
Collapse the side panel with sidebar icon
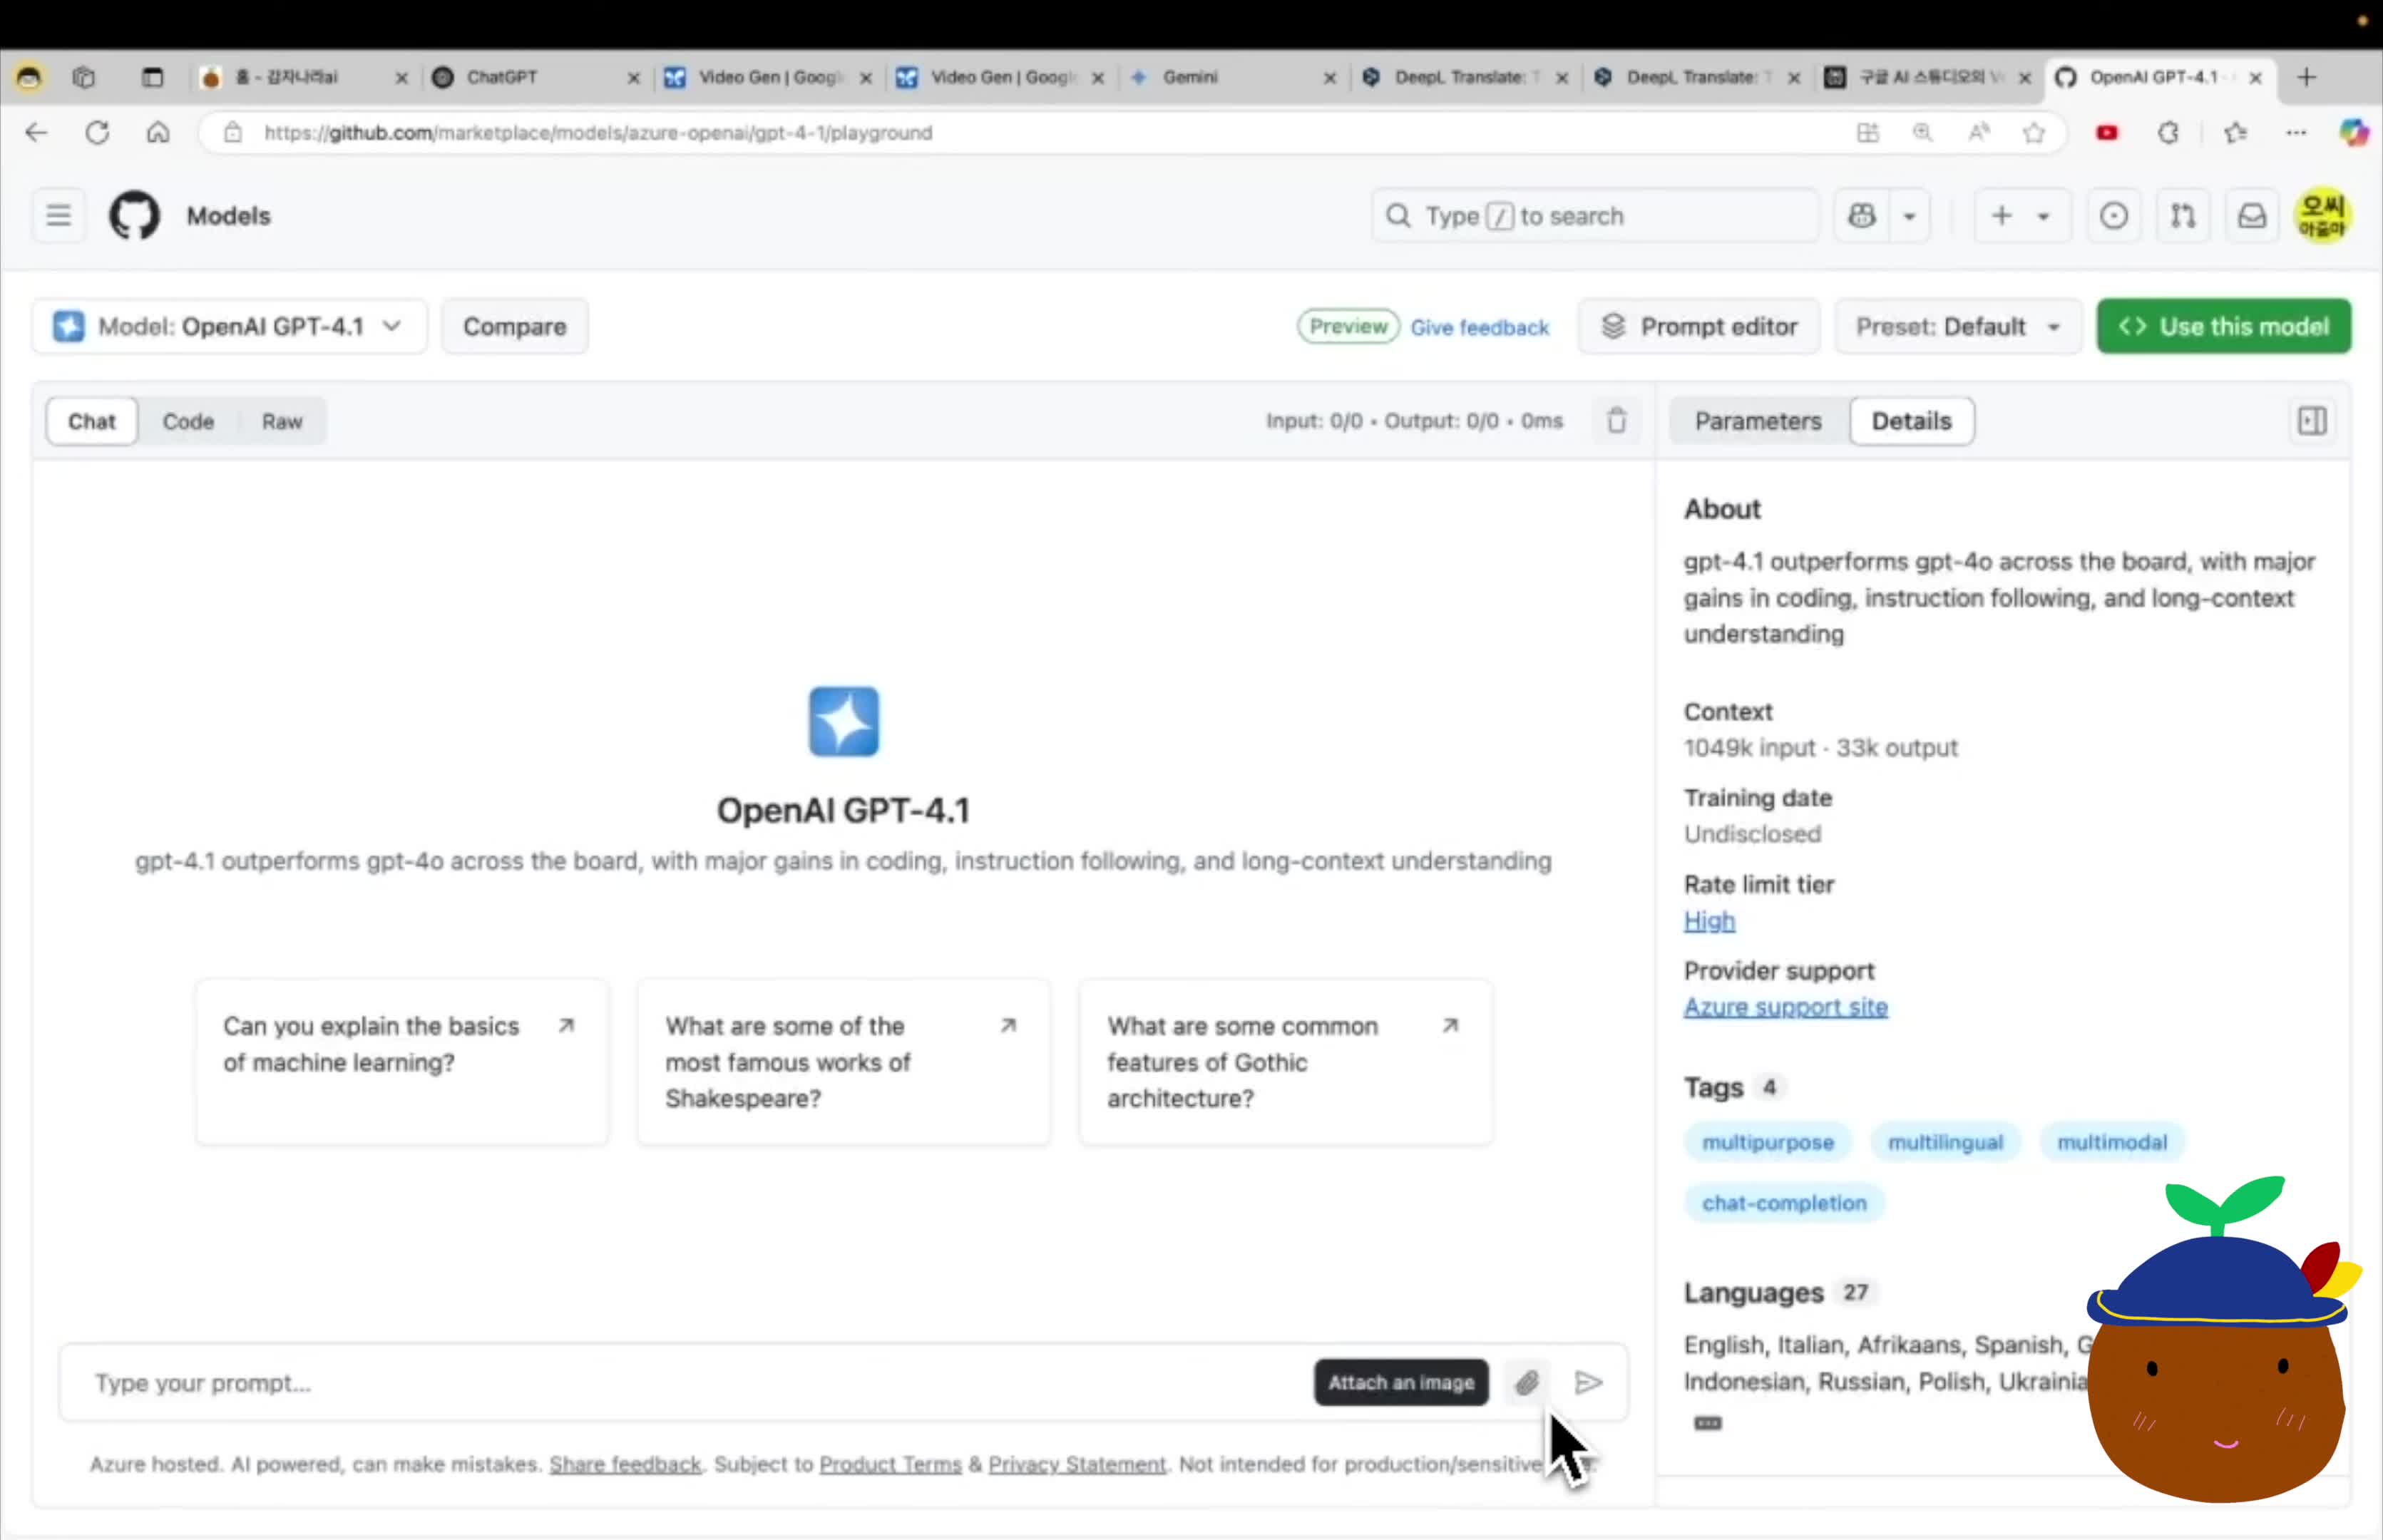coord(2312,422)
